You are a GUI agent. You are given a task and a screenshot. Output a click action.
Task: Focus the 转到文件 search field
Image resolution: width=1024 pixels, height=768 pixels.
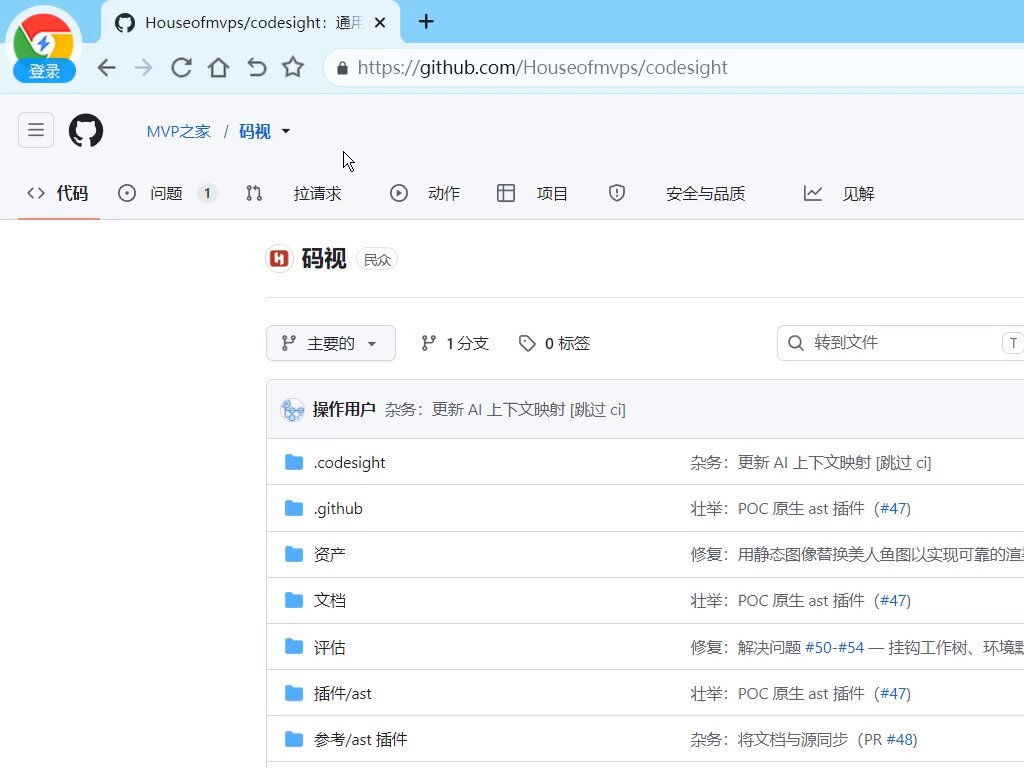901,343
